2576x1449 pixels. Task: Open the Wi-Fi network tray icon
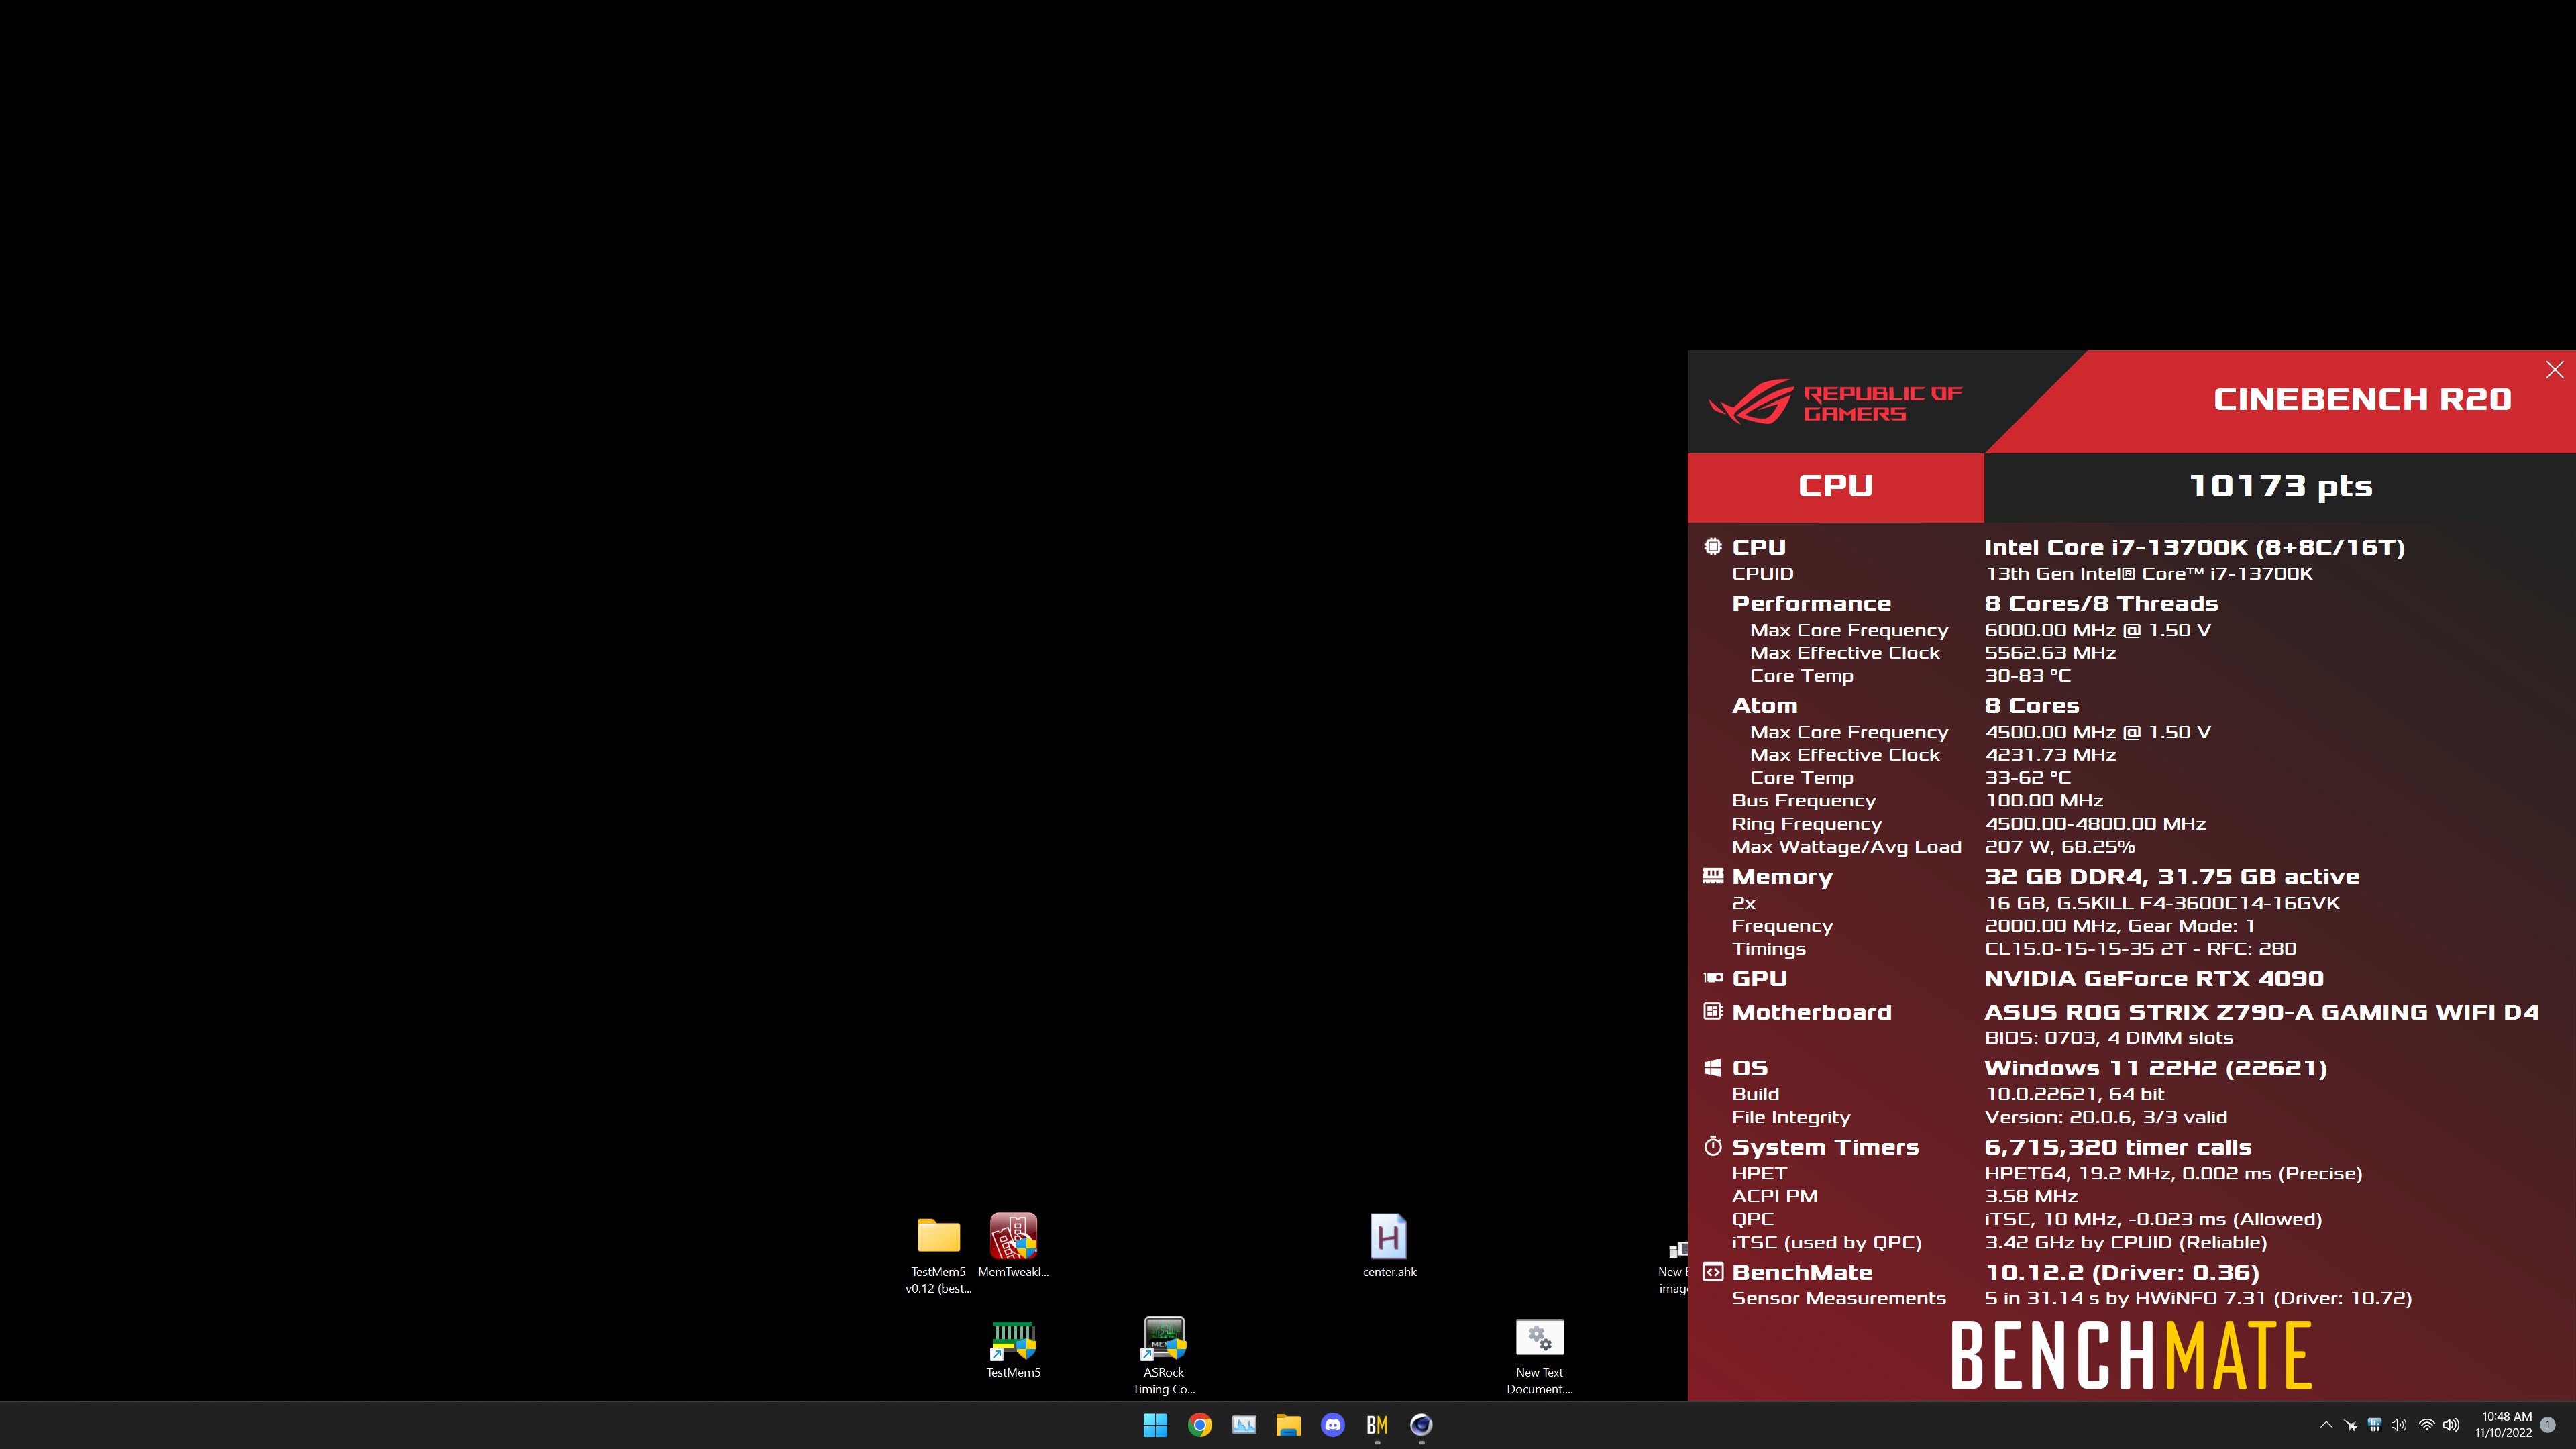click(x=2426, y=1425)
